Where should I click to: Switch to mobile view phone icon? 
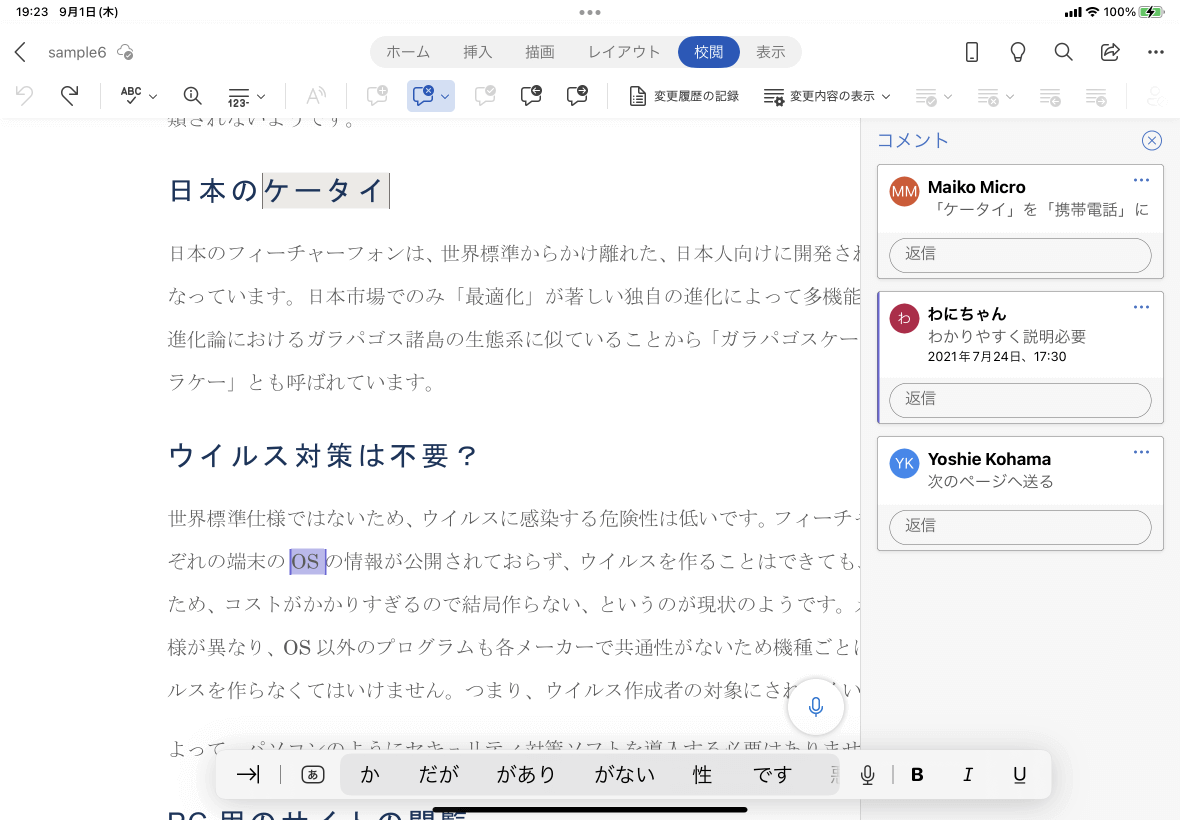[972, 52]
